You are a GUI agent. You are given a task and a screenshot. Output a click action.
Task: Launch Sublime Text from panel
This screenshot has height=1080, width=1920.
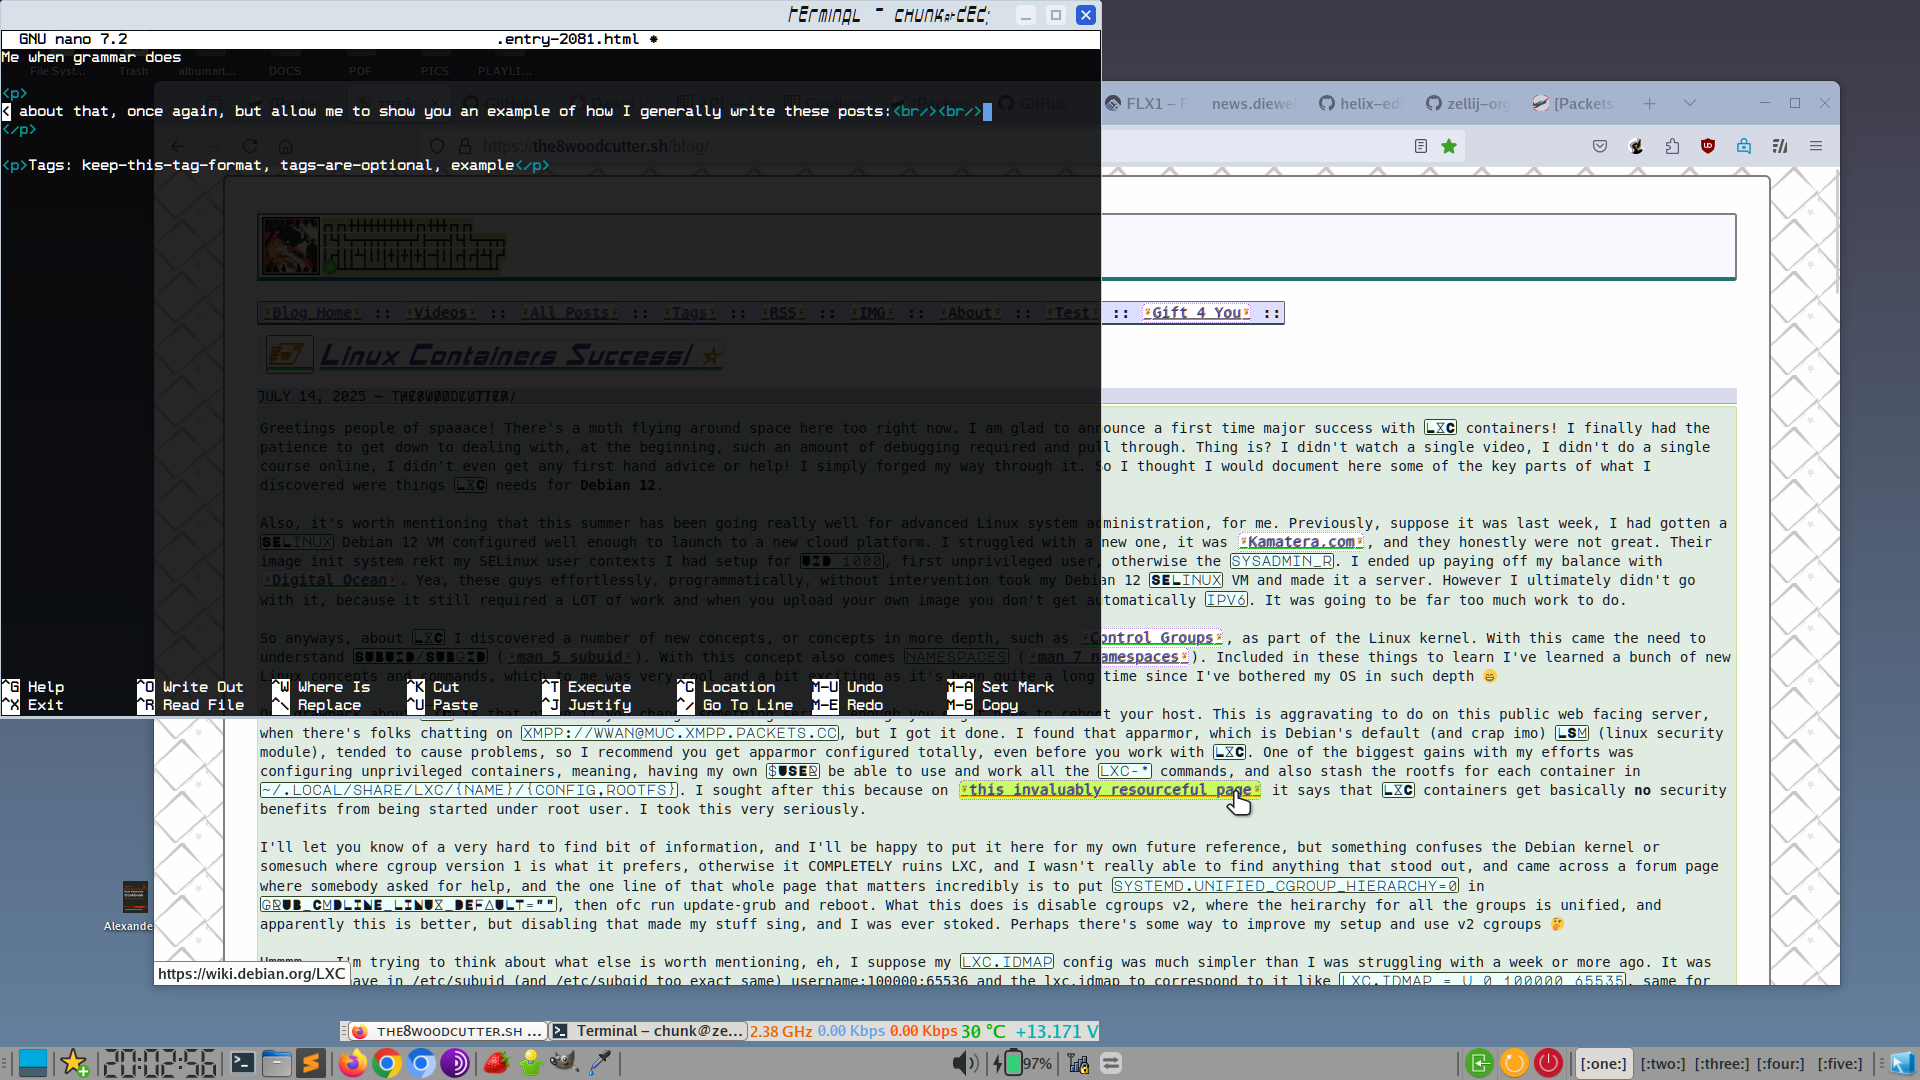pos(311,1063)
